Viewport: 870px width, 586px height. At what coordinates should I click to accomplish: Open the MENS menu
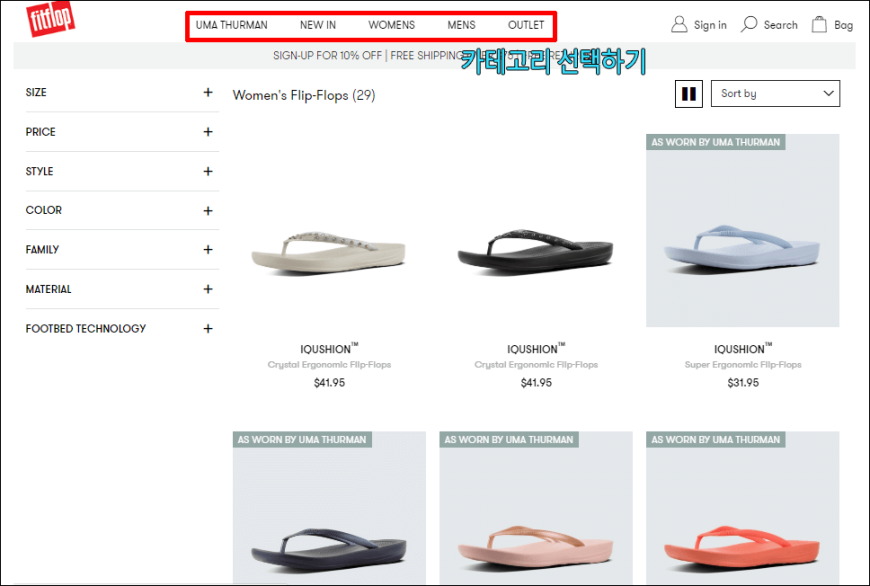click(462, 25)
